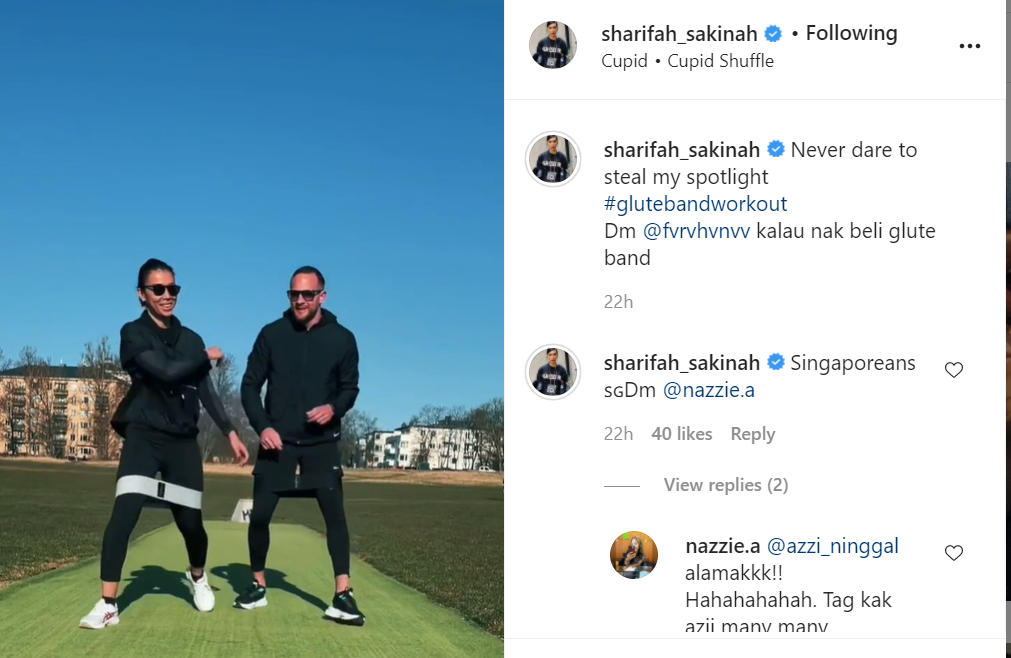Open sharifah_sakinah's profile picture in the header

point(553,44)
